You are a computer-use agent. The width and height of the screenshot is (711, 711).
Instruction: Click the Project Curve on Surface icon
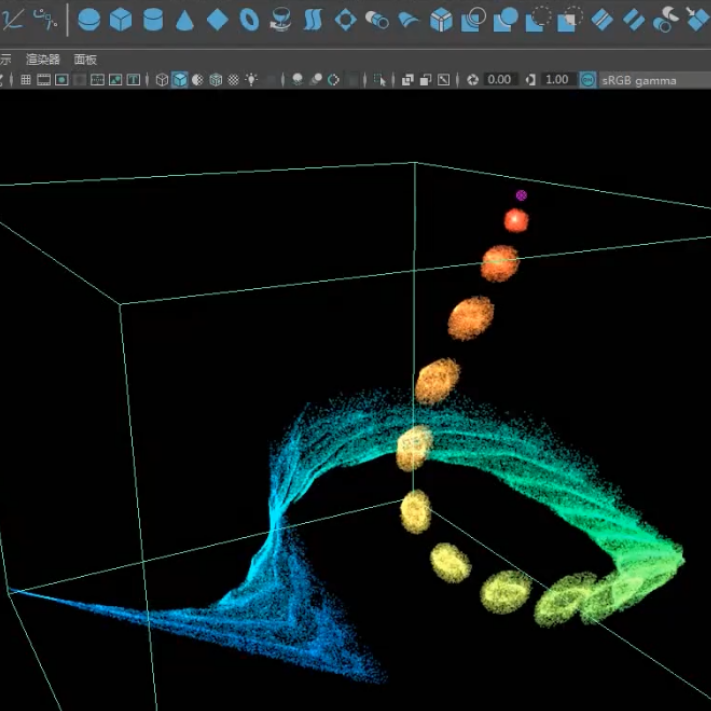(x=473, y=19)
